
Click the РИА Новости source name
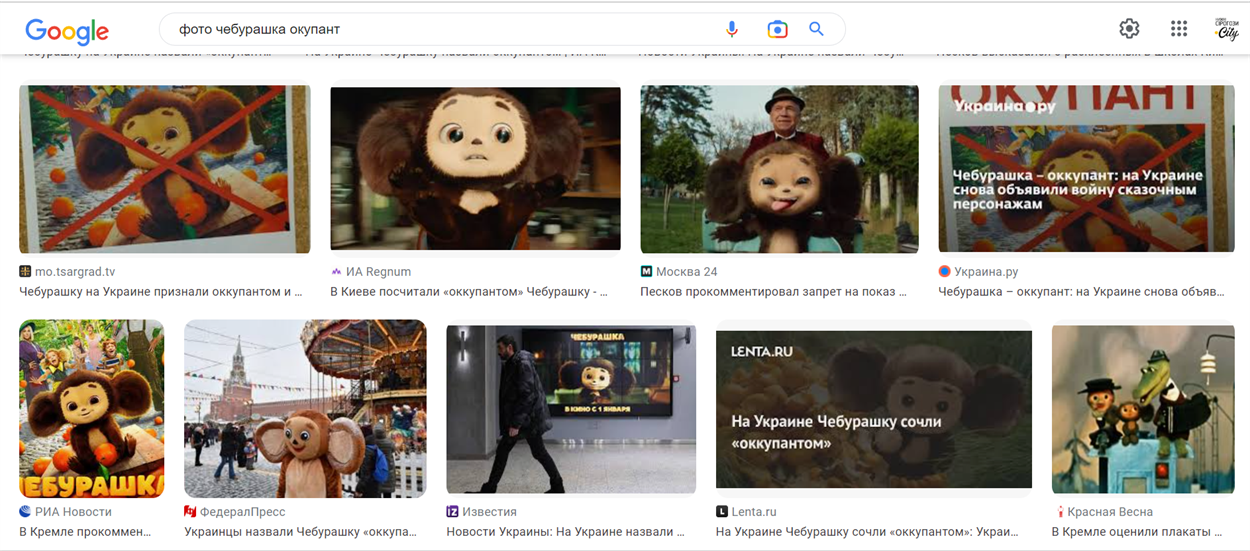[x=73, y=511]
